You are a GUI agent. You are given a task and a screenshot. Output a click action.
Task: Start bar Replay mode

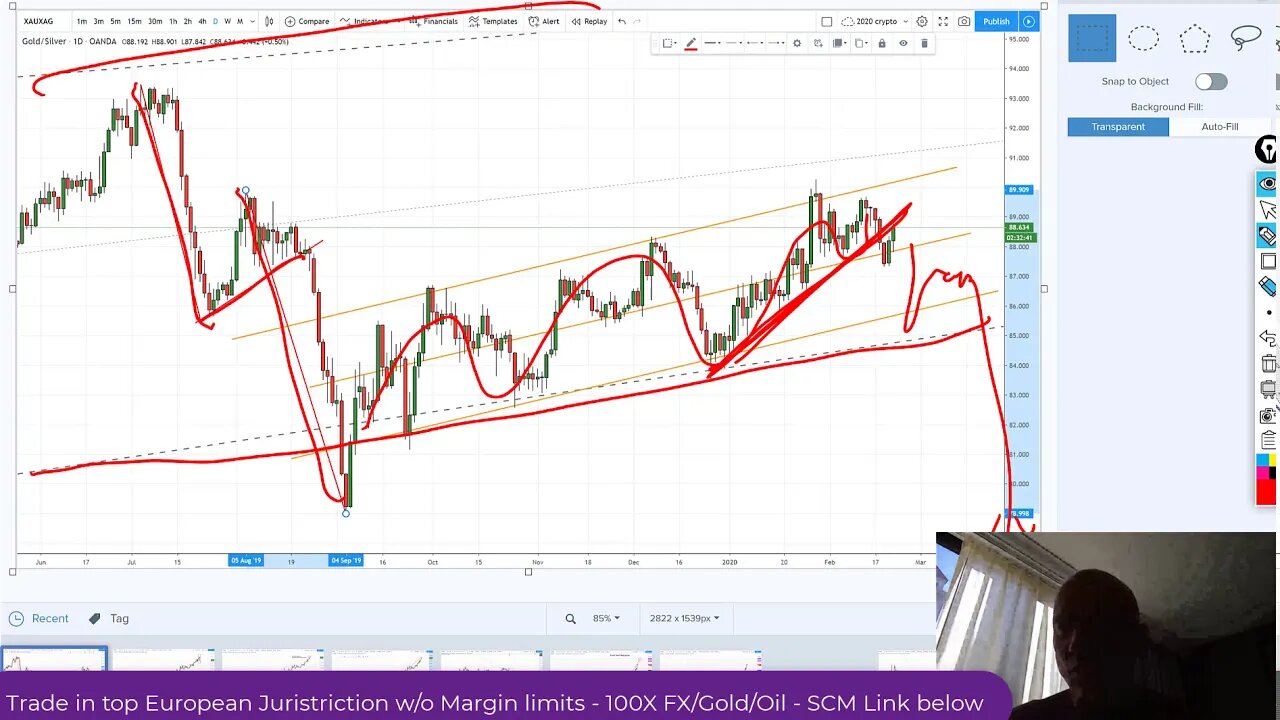click(x=589, y=21)
